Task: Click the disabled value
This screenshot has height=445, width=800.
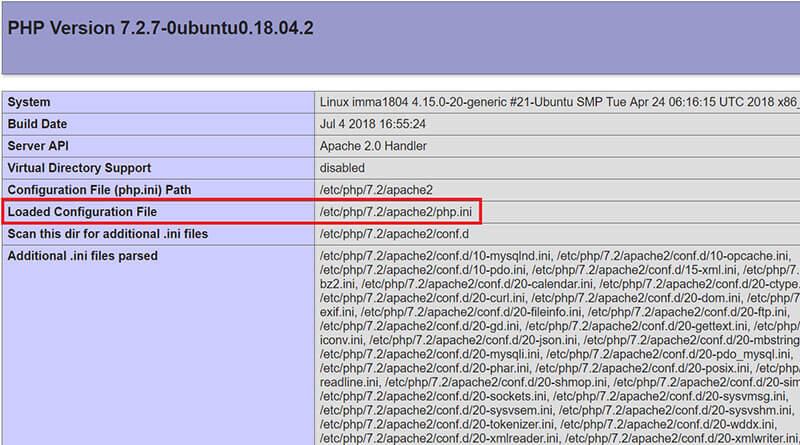Action: click(x=342, y=168)
